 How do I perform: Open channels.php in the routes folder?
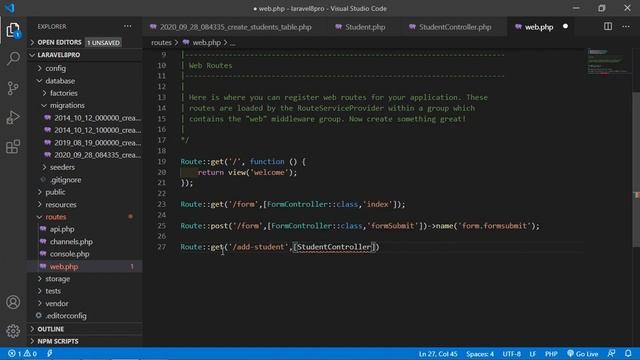pyautogui.click(x=71, y=242)
